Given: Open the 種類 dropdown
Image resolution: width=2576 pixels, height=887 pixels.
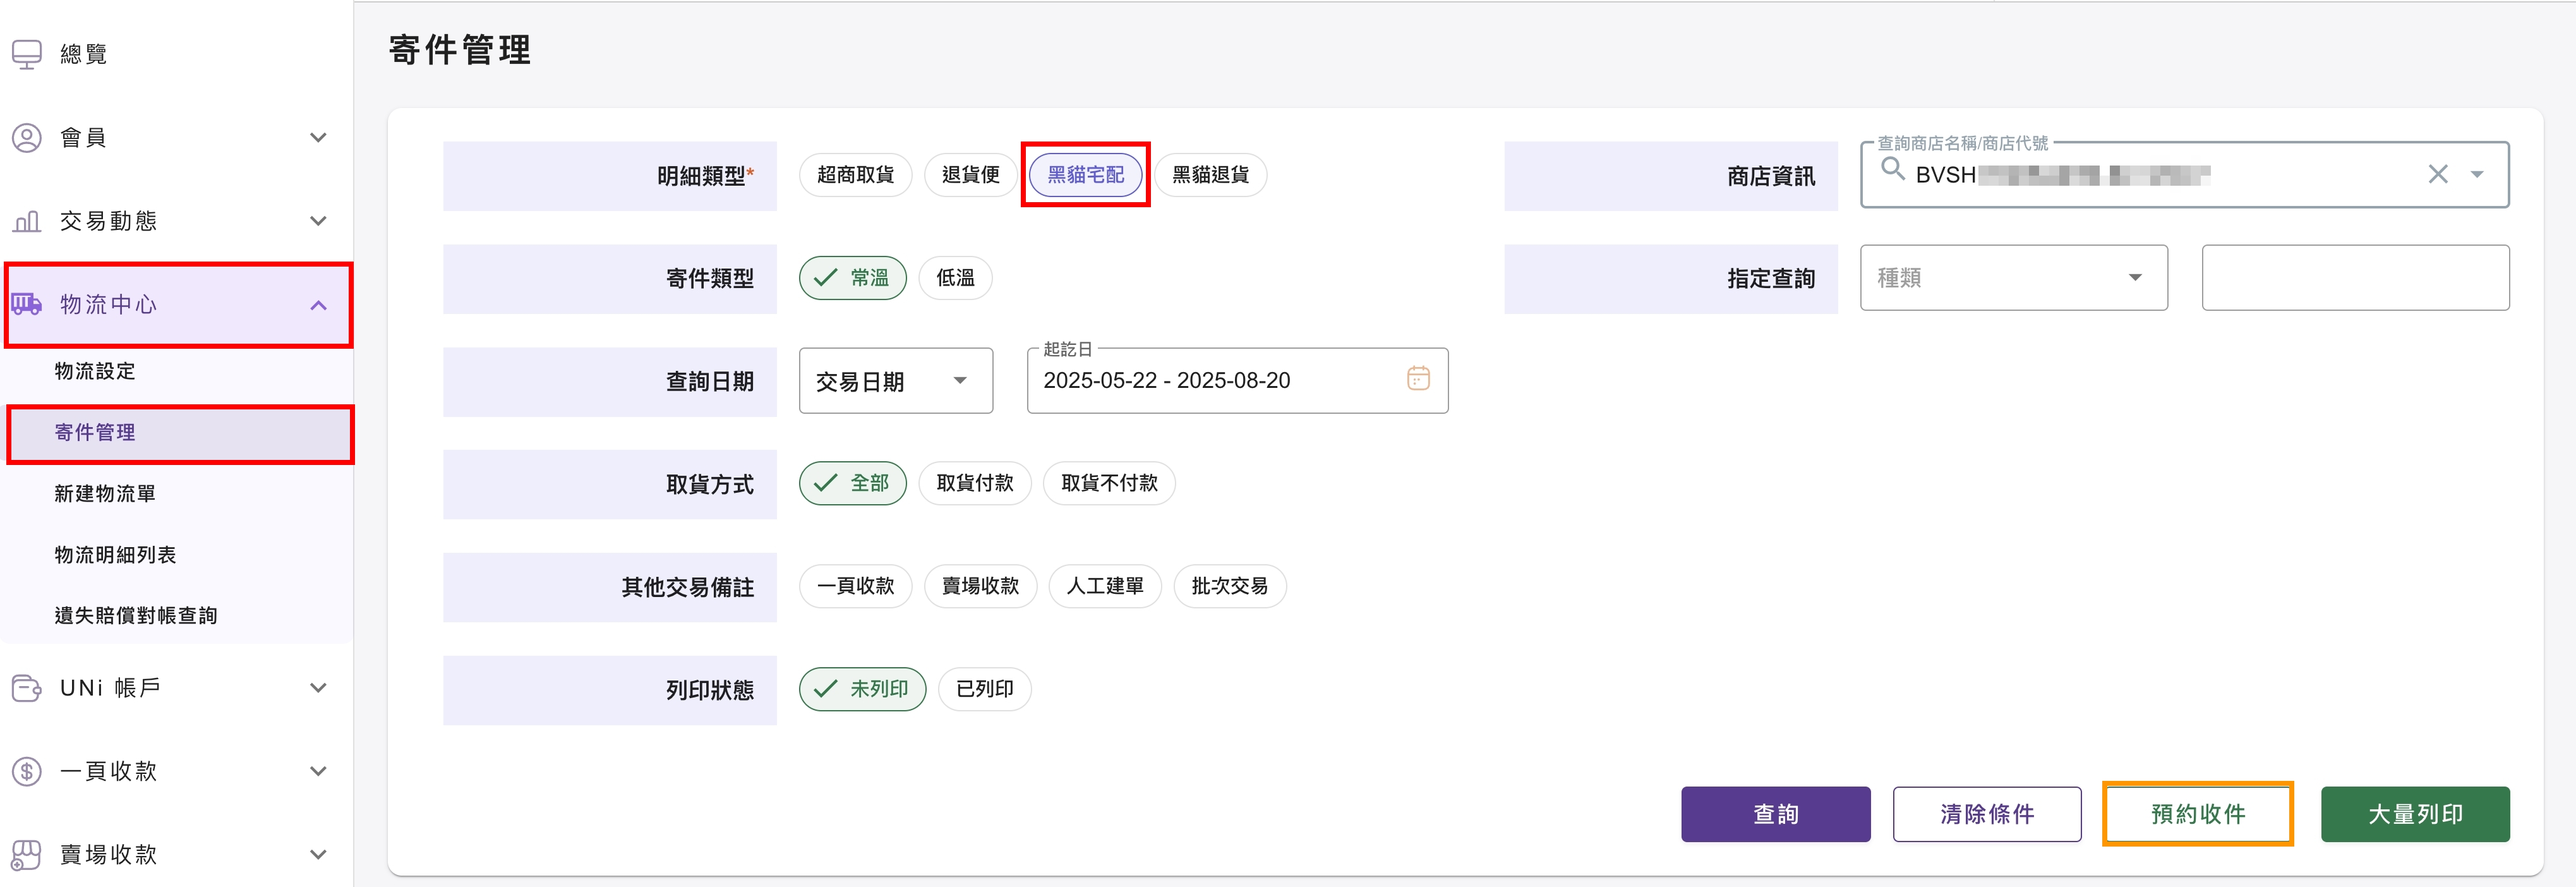Looking at the screenshot, I should pos(2014,278).
